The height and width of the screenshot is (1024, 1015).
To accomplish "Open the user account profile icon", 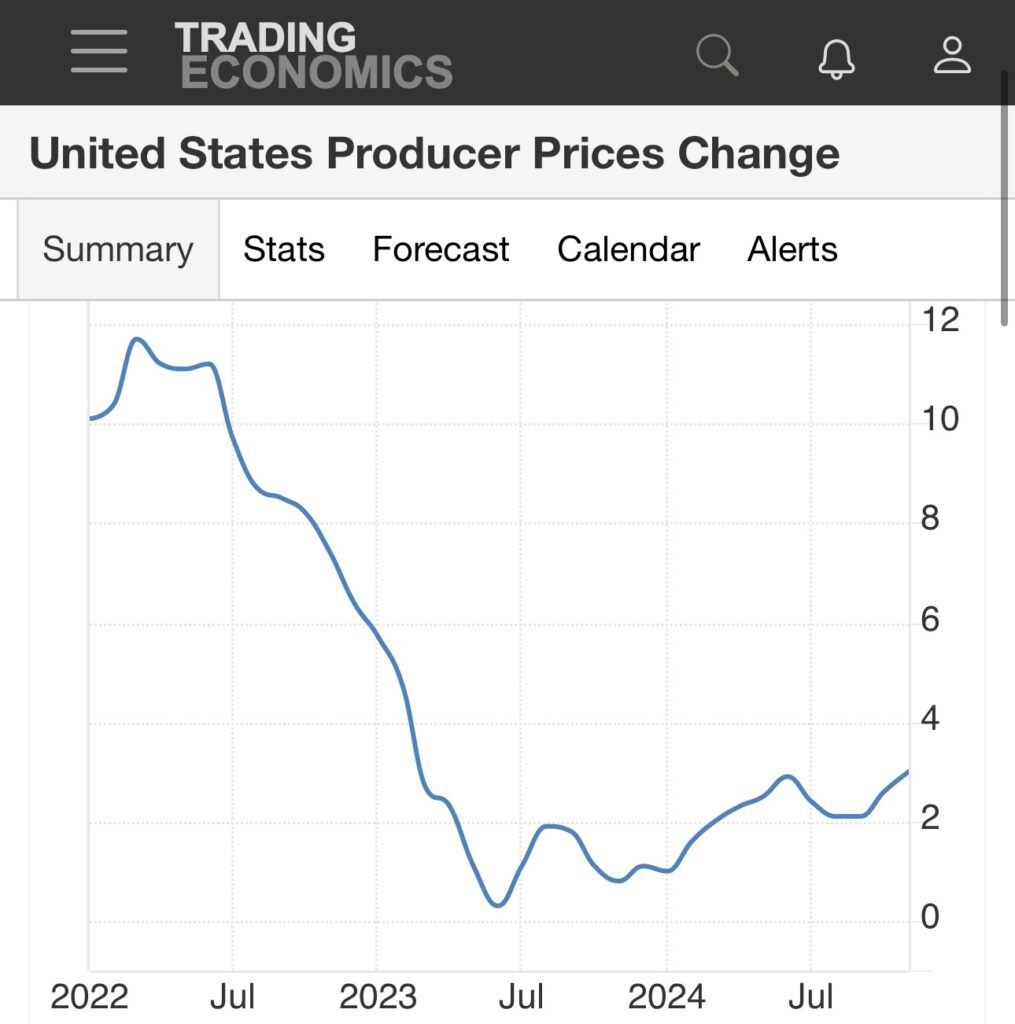I will click(x=952, y=55).
